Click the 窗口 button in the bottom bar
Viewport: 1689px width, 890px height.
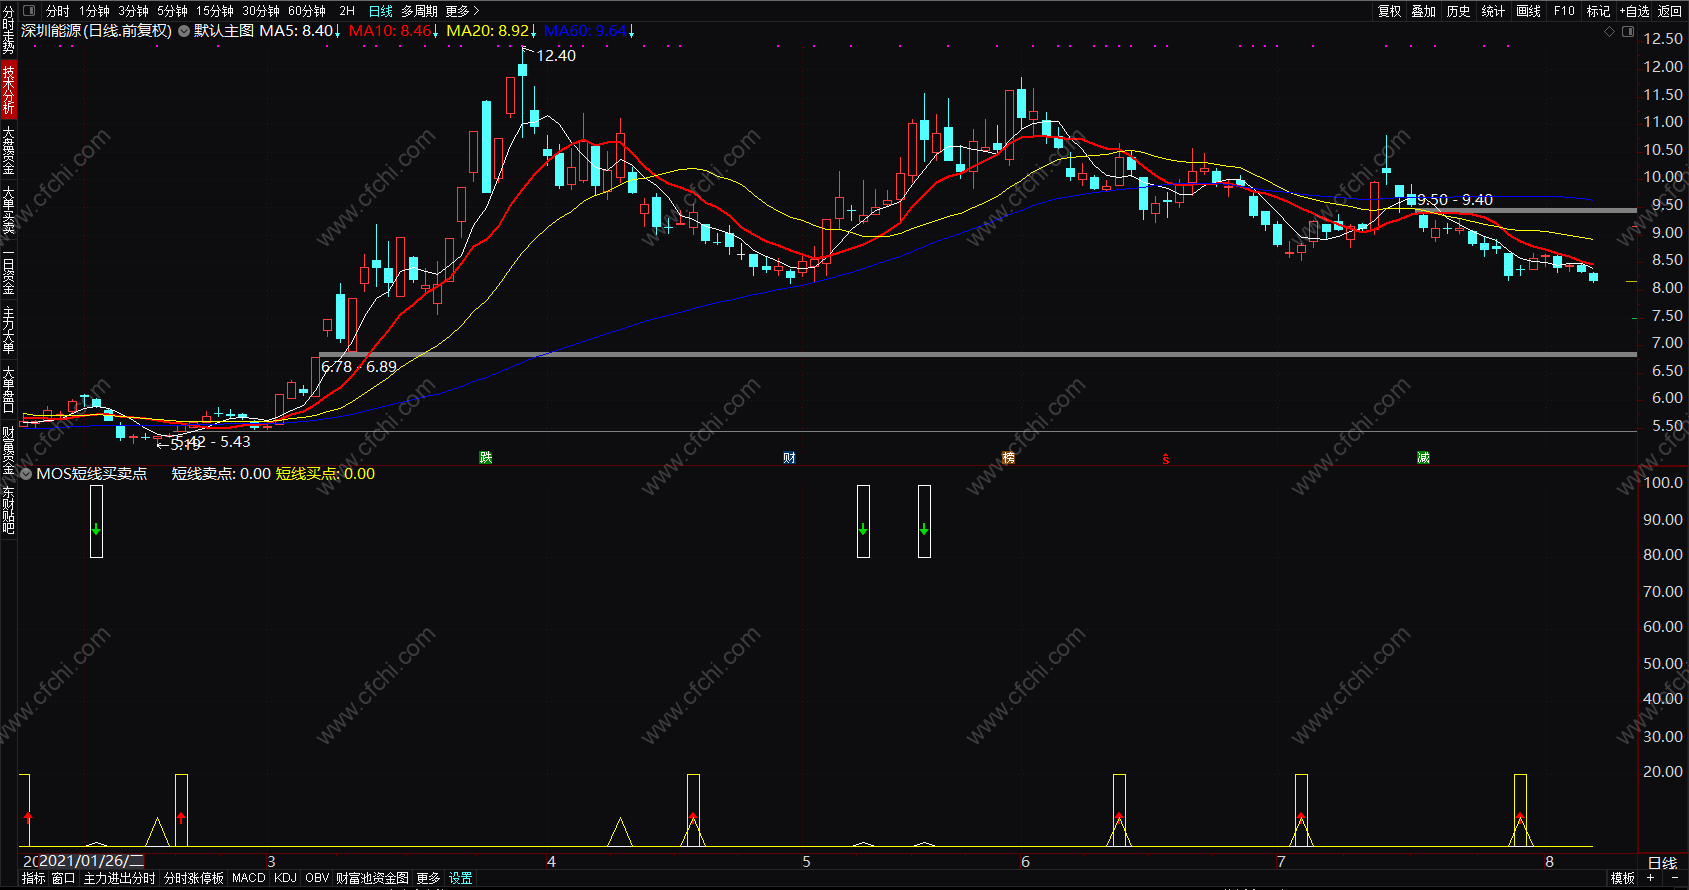pos(64,878)
